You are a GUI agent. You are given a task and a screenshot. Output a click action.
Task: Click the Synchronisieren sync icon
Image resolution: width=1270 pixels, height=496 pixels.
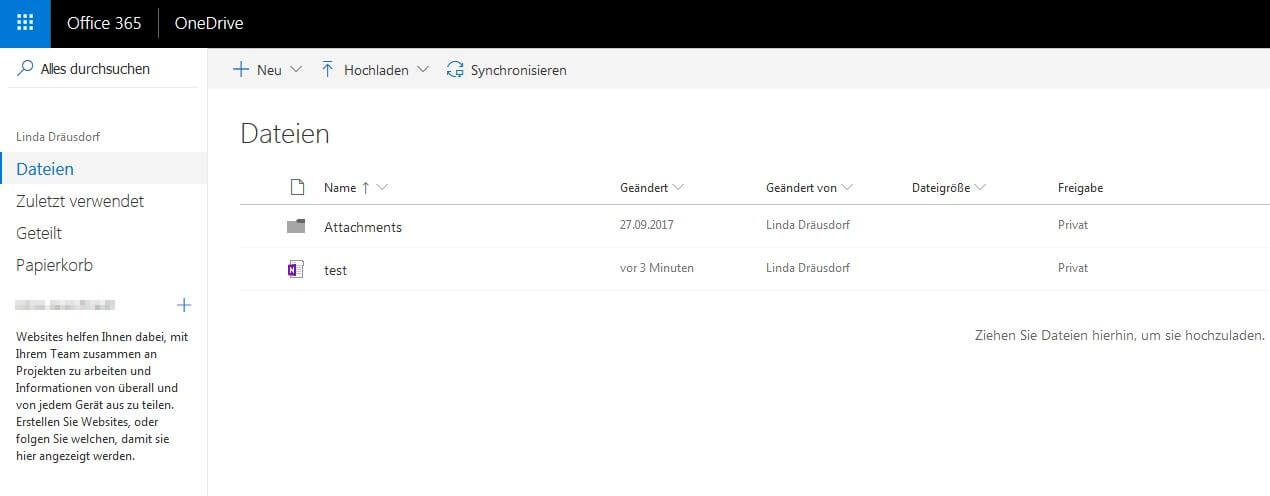click(x=455, y=70)
